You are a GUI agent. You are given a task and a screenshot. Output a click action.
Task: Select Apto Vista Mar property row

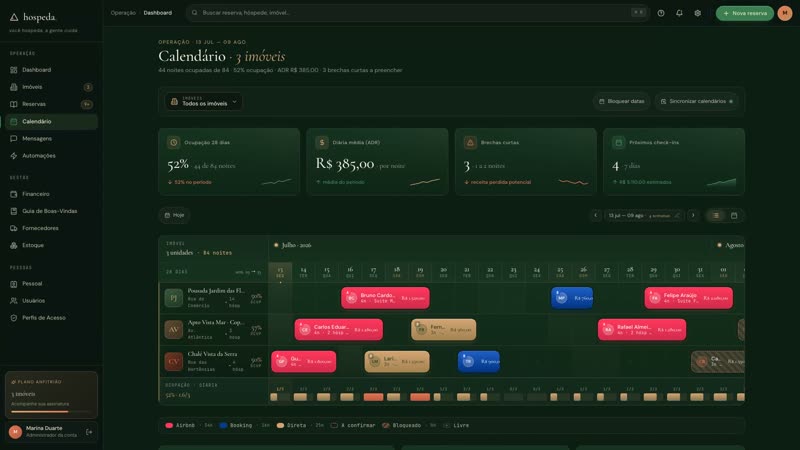point(214,330)
